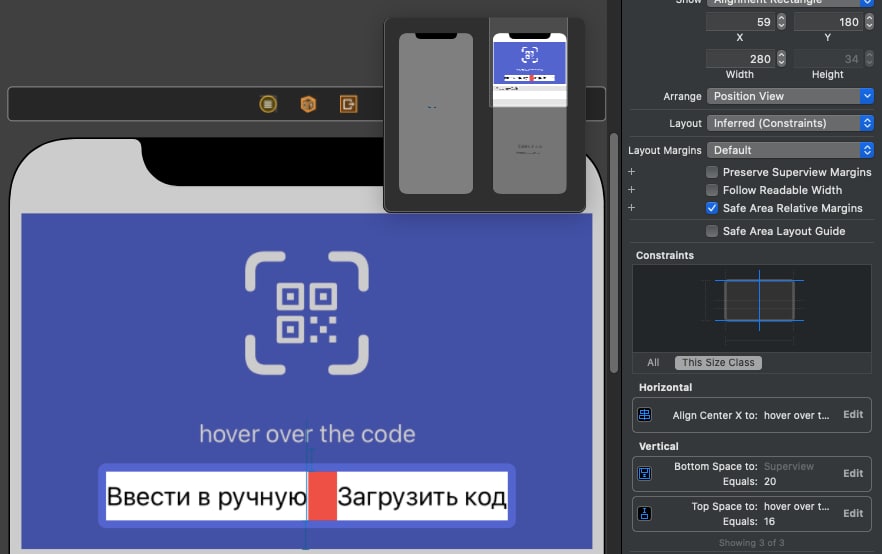Click the empty gray scene in minimap
Viewport: 882px width, 554px height.
point(436,113)
